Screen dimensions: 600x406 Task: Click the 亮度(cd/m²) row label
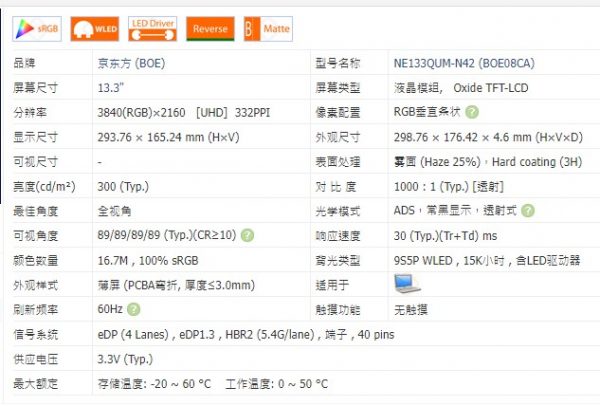click(x=44, y=187)
